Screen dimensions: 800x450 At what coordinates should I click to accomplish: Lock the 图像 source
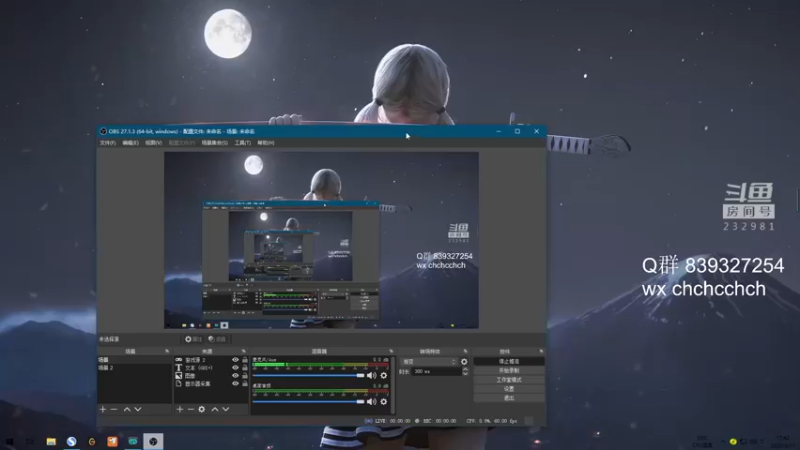pos(245,376)
